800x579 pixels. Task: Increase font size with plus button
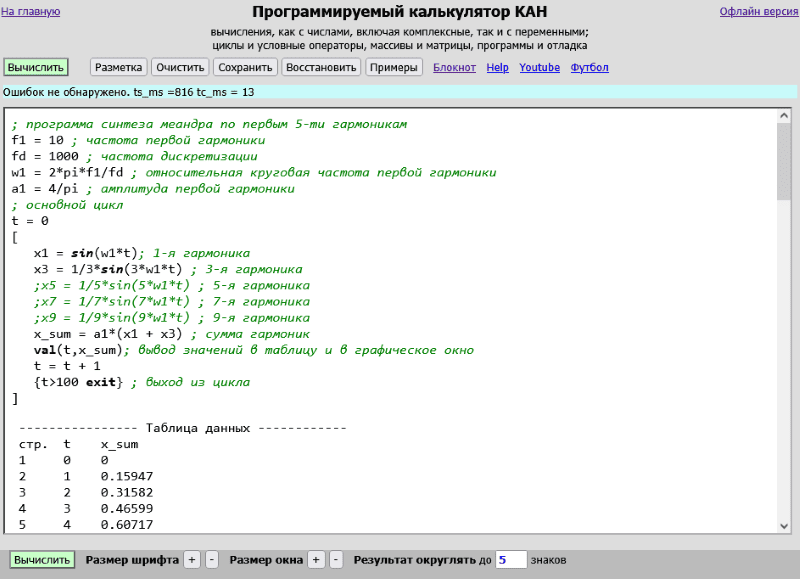[x=192, y=560]
